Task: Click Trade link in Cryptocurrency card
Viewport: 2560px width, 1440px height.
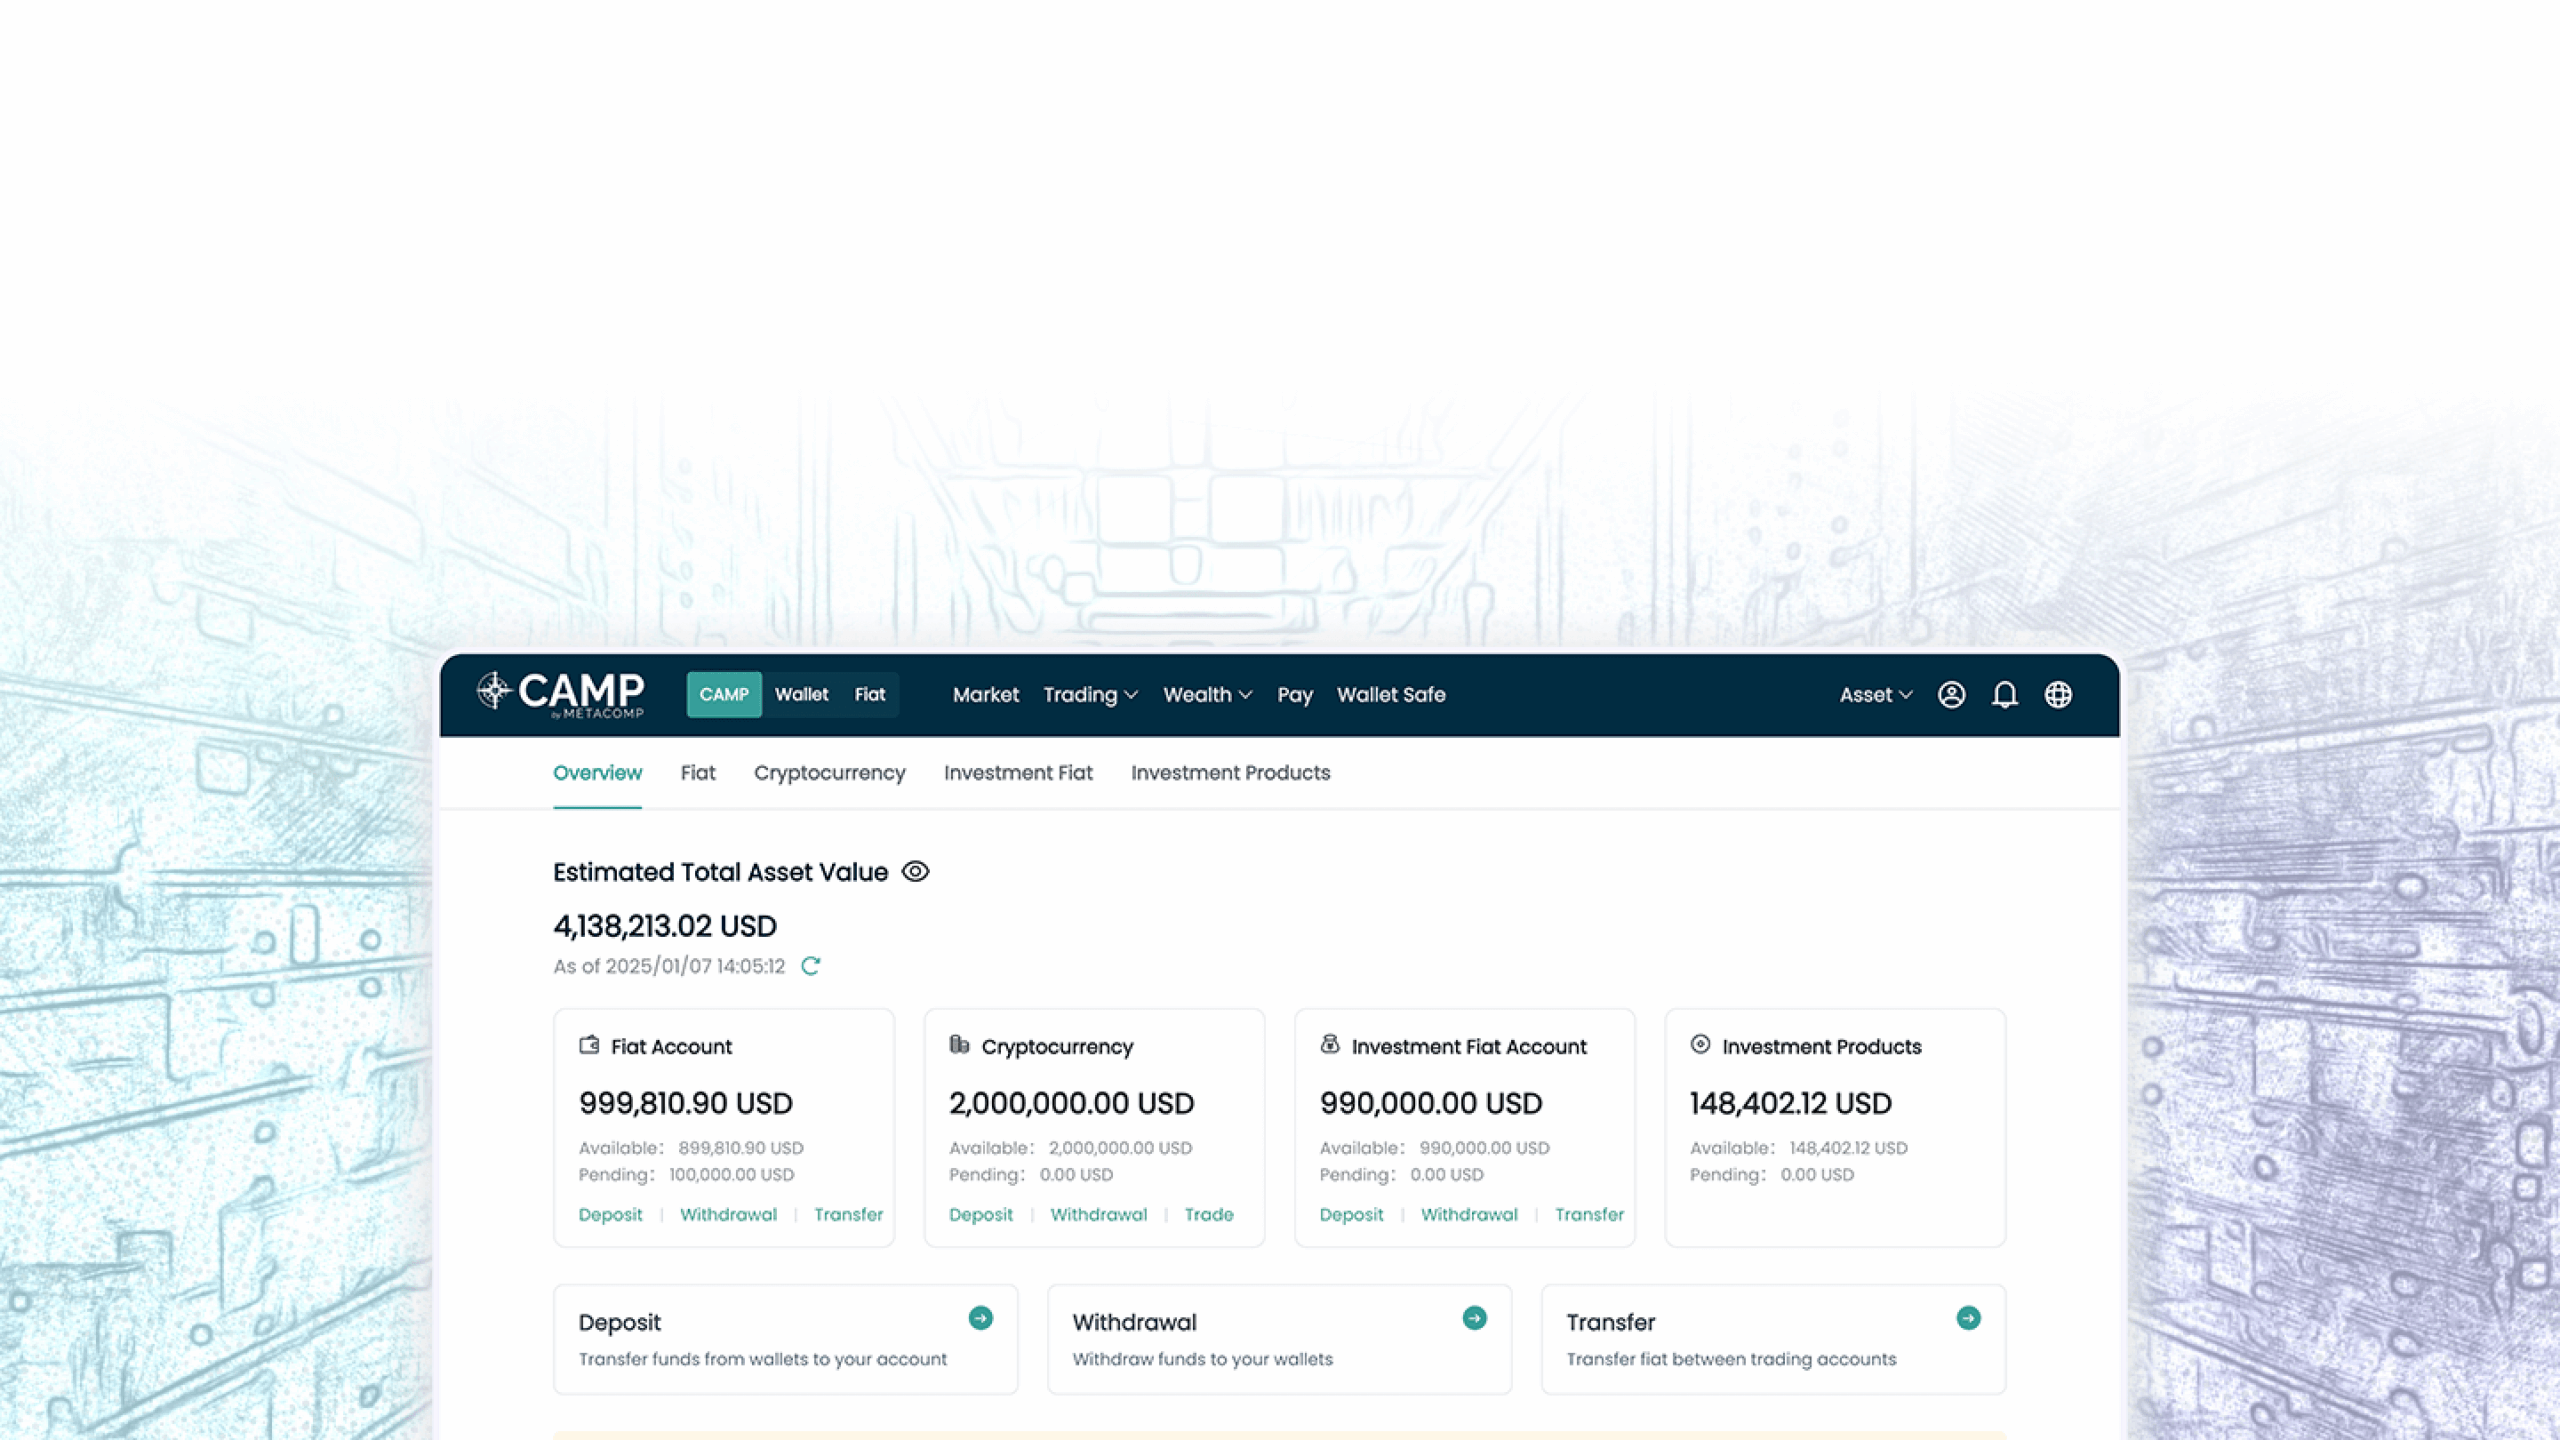Action: click(1208, 1215)
